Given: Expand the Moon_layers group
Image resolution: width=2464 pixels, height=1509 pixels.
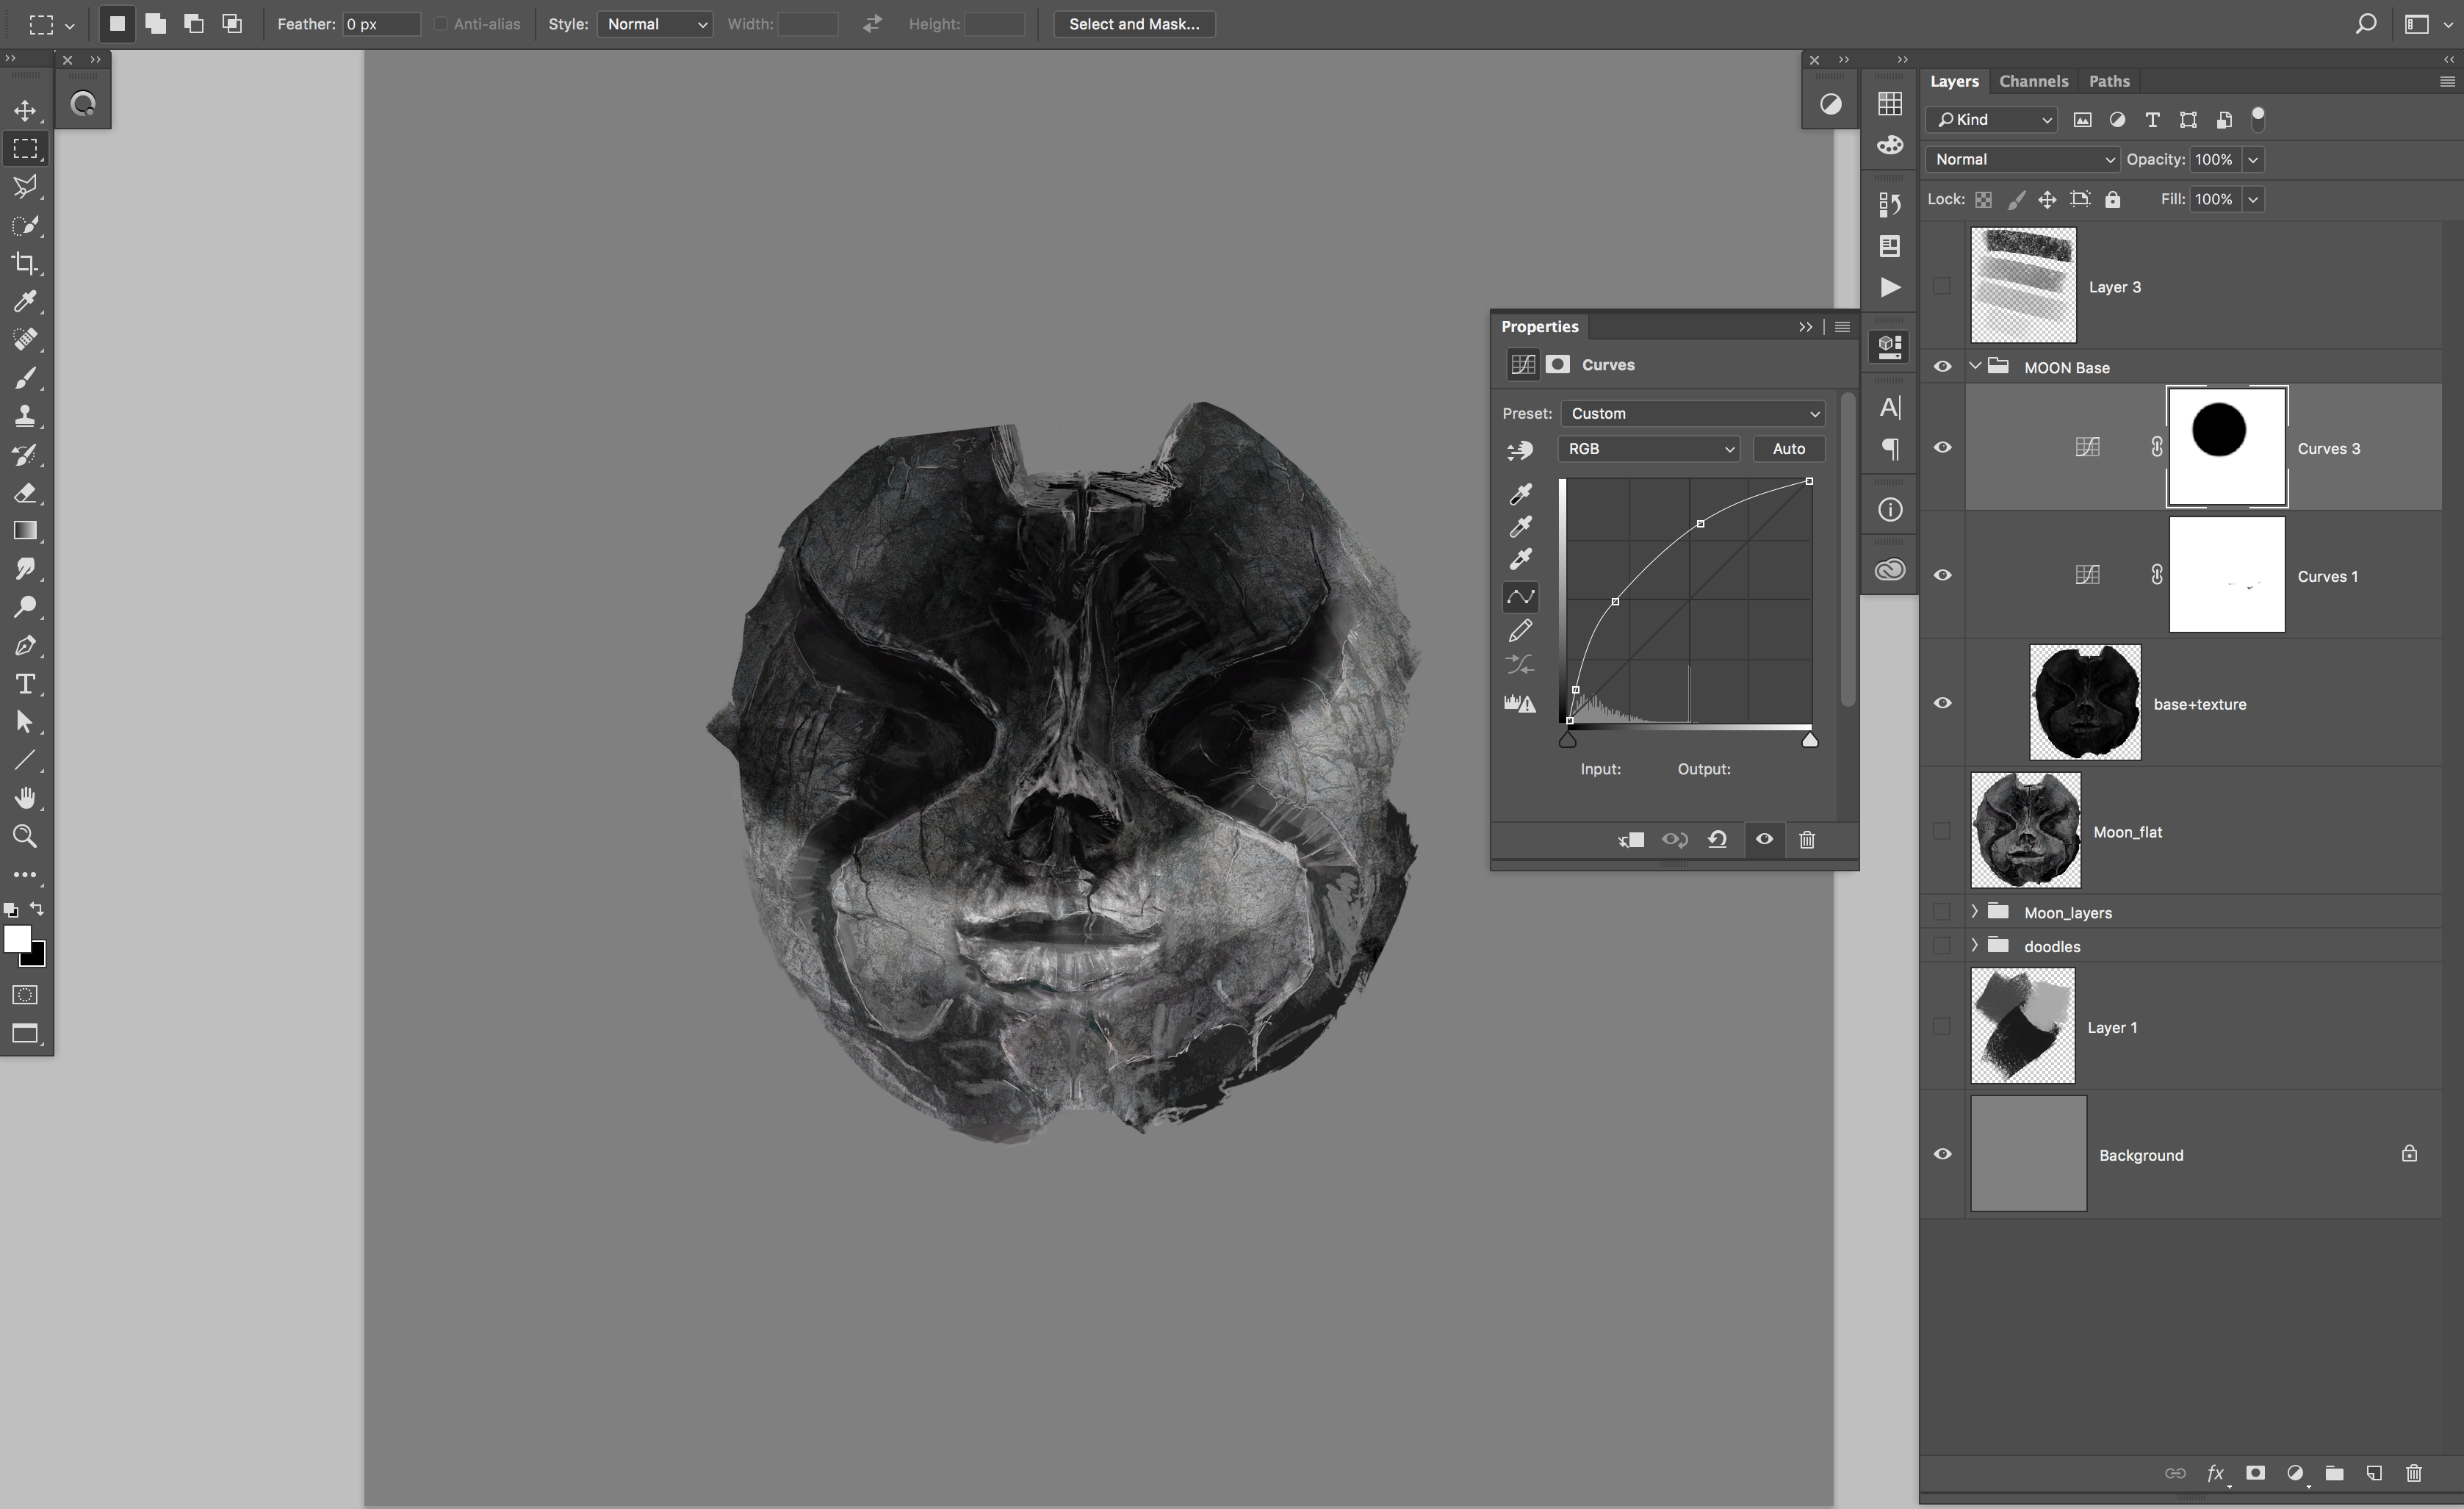Looking at the screenshot, I should pos(1975,912).
